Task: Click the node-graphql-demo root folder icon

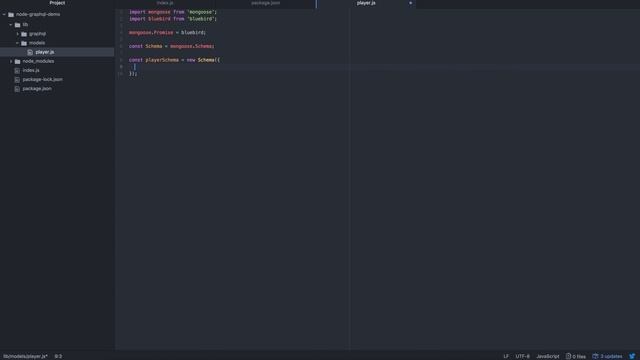Action: tap(11, 15)
